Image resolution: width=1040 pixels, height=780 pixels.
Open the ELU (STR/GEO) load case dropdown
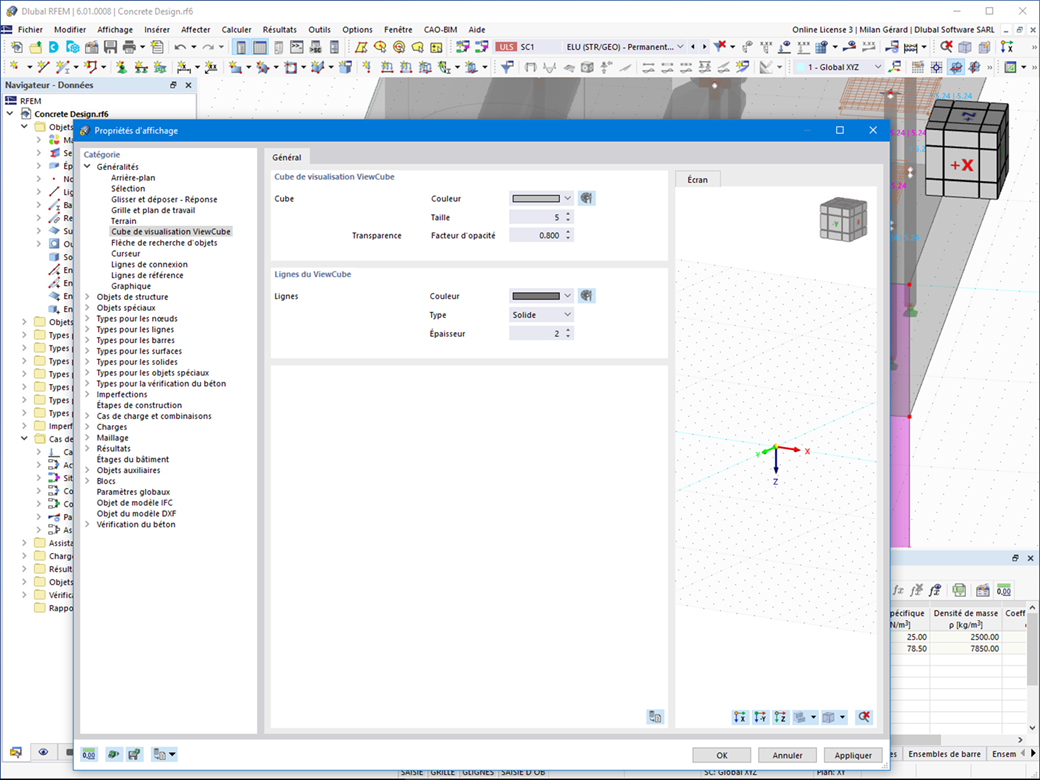point(623,47)
